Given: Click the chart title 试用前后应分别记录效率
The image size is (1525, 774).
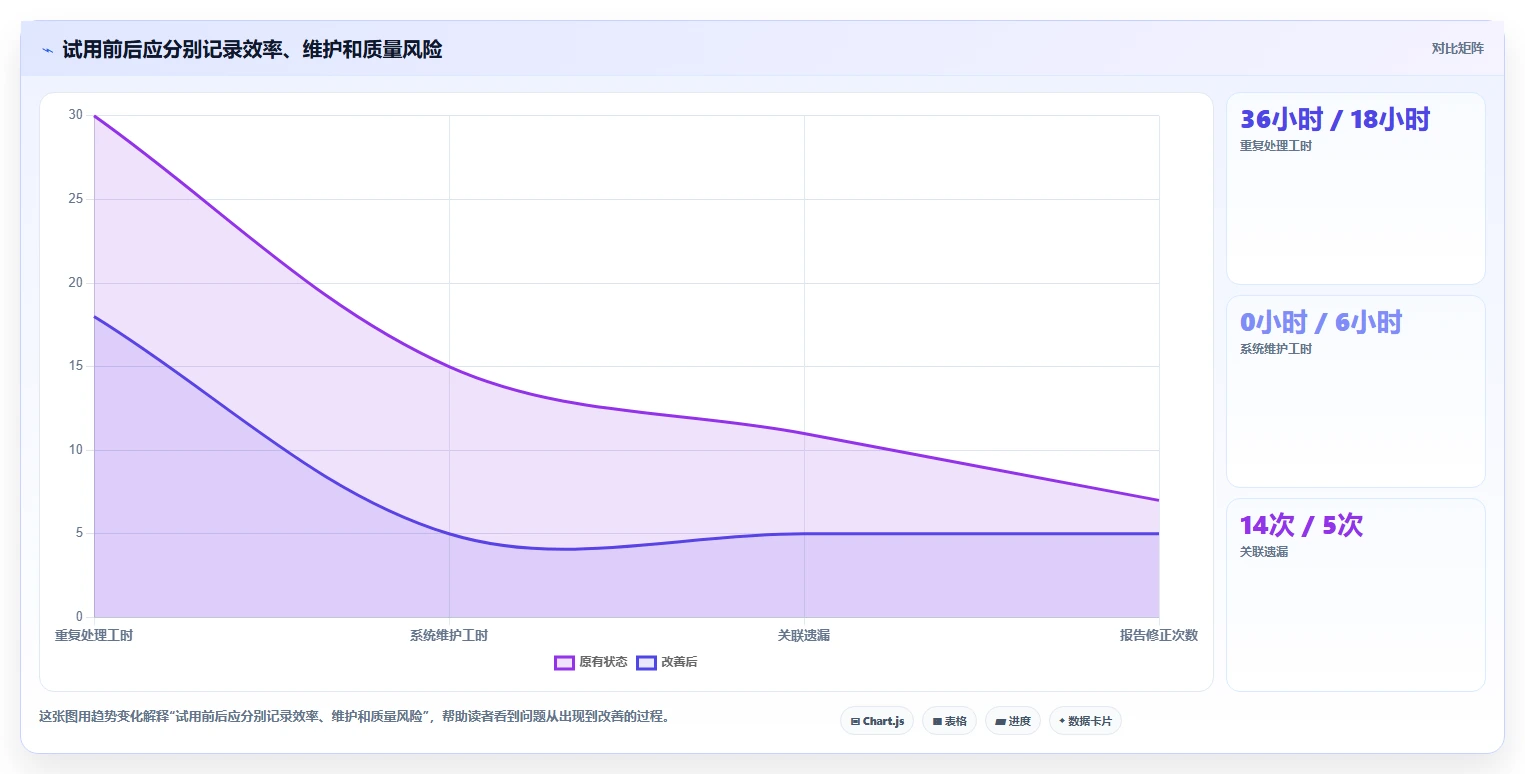Looking at the screenshot, I should pyautogui.click(x=252, y=49).
